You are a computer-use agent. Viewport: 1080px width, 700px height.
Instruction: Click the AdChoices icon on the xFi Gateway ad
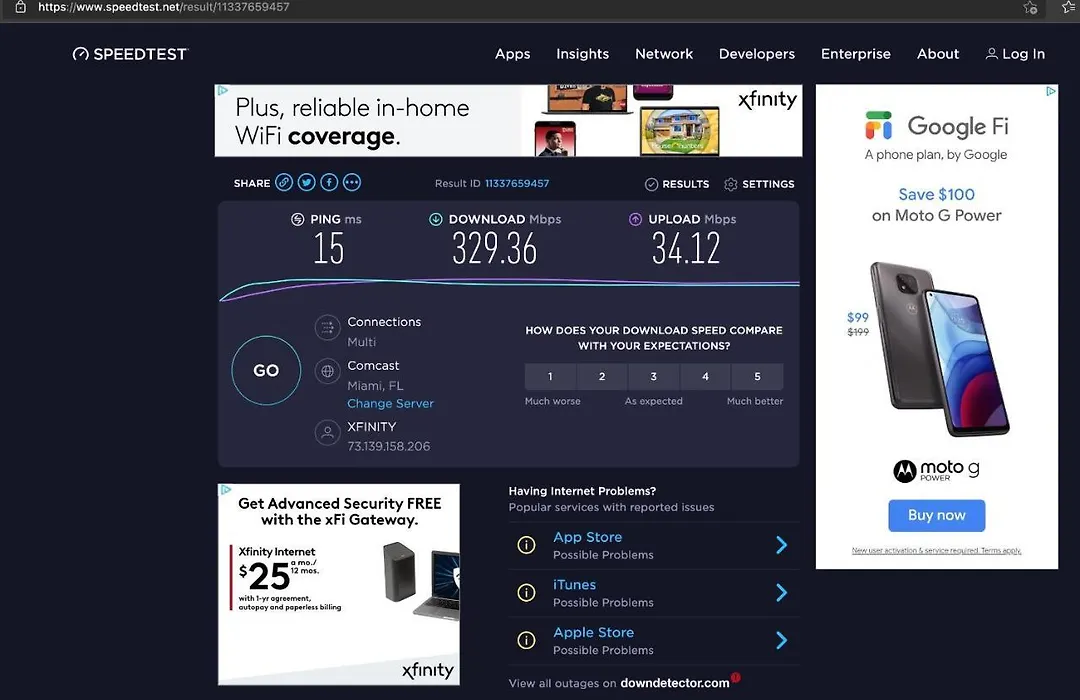point(225,490)
